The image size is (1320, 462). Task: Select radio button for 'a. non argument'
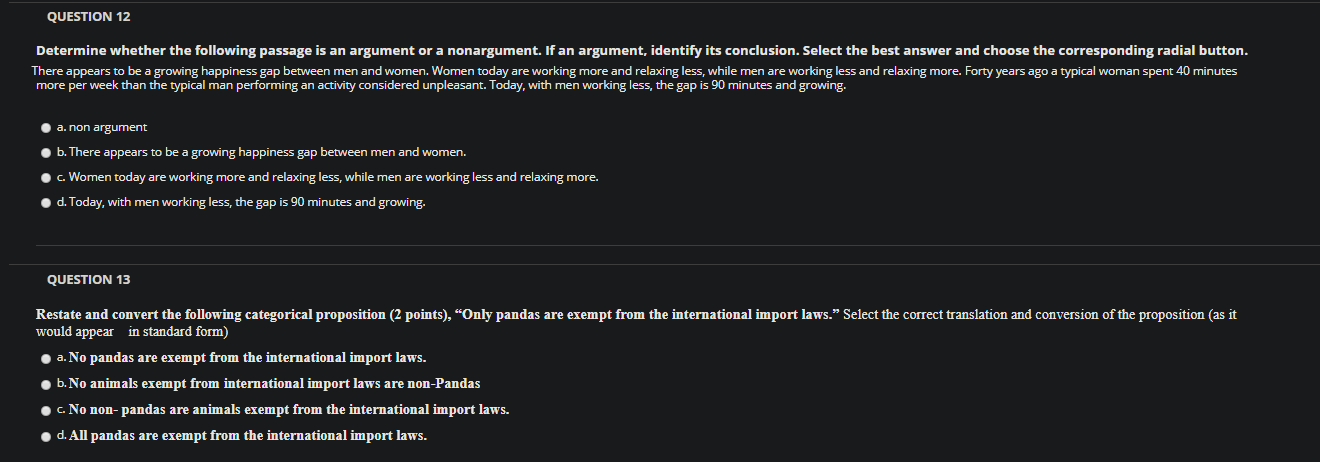pyautogui.click(x=46, y=128)
